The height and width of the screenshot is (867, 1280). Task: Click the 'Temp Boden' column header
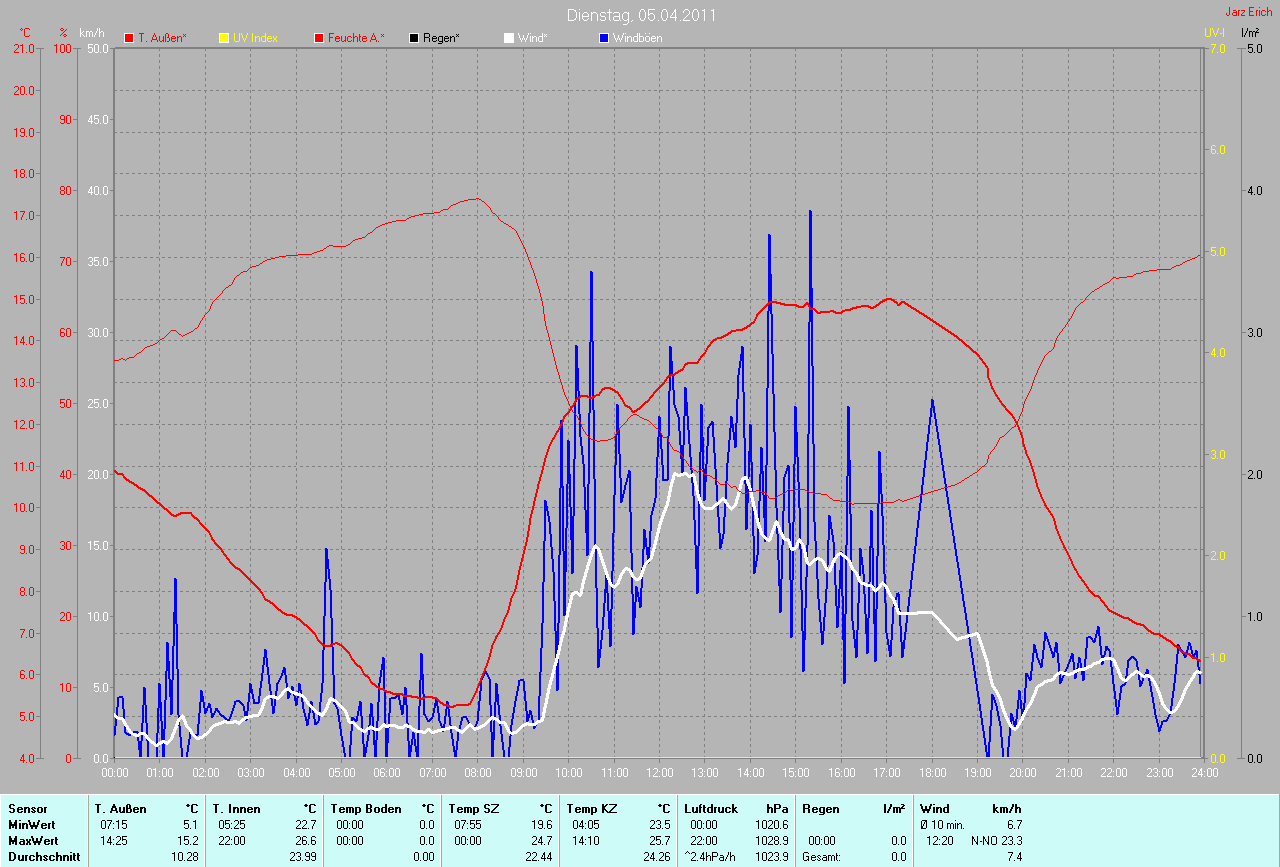[x=366, y=808]
